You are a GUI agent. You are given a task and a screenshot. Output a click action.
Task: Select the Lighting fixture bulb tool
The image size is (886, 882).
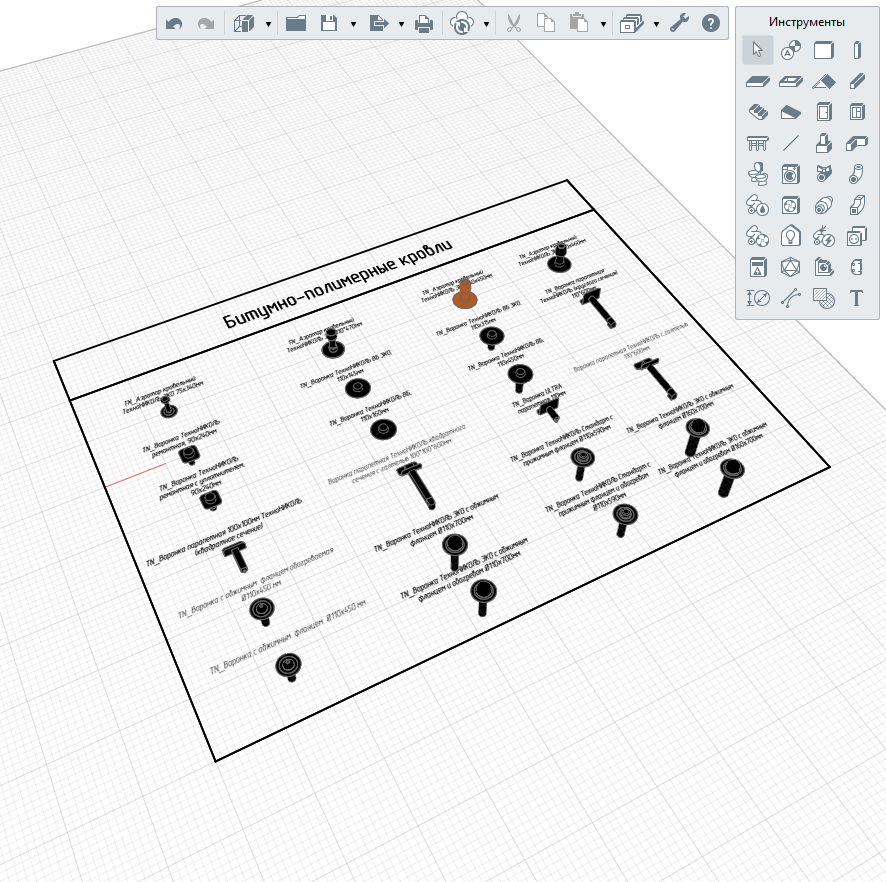[x=791, y=236]
